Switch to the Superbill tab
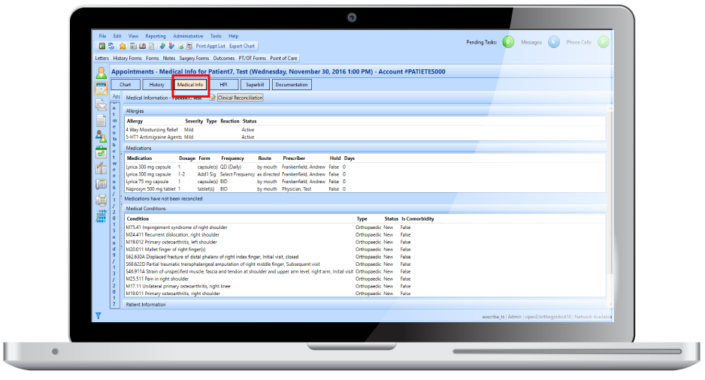The height and width of the screenshot is (380, 705). (255, 85)
